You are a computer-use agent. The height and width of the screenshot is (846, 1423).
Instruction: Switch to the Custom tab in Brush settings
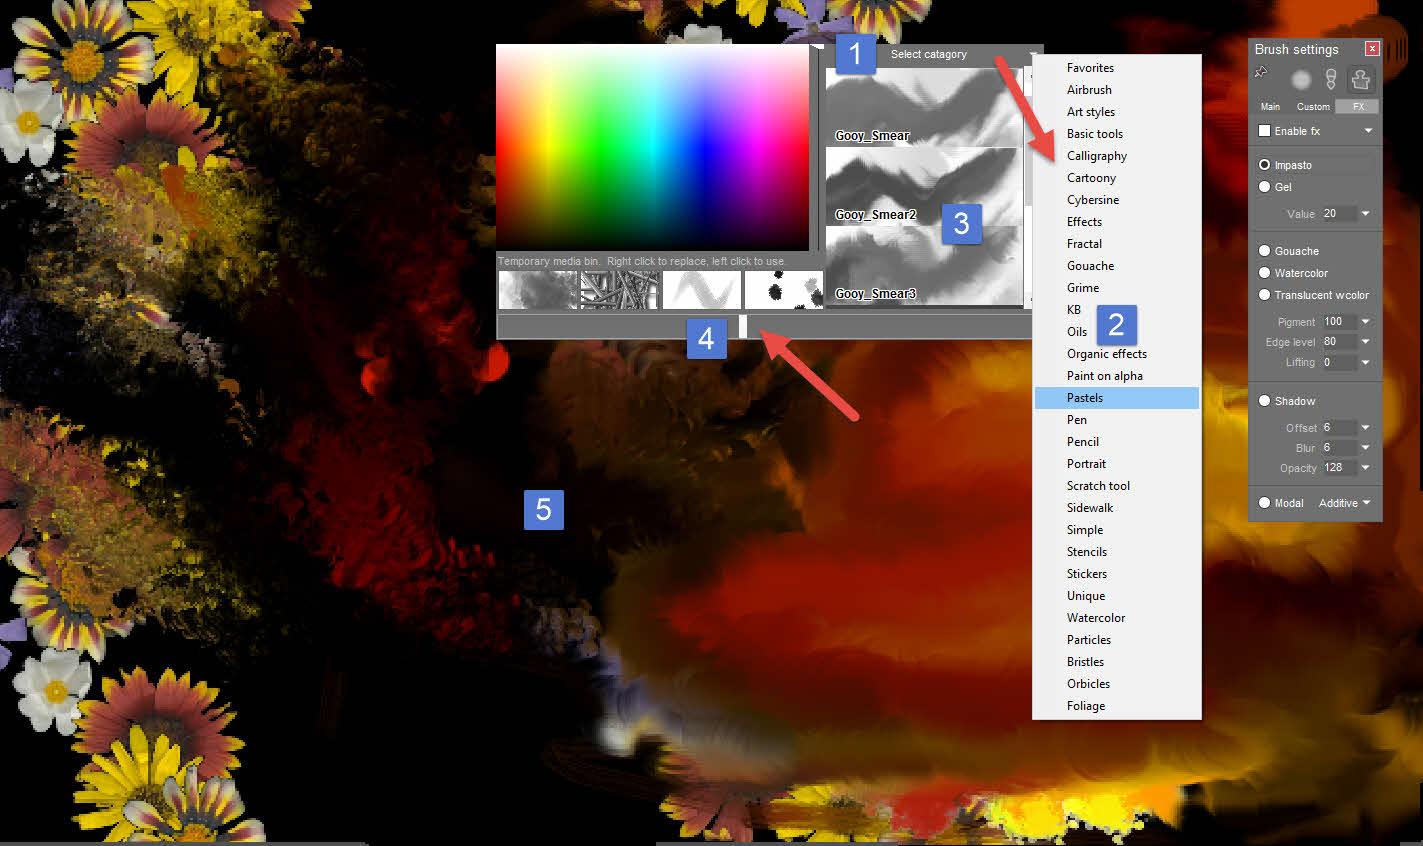pyautogui.click(x=1313, y=106)
